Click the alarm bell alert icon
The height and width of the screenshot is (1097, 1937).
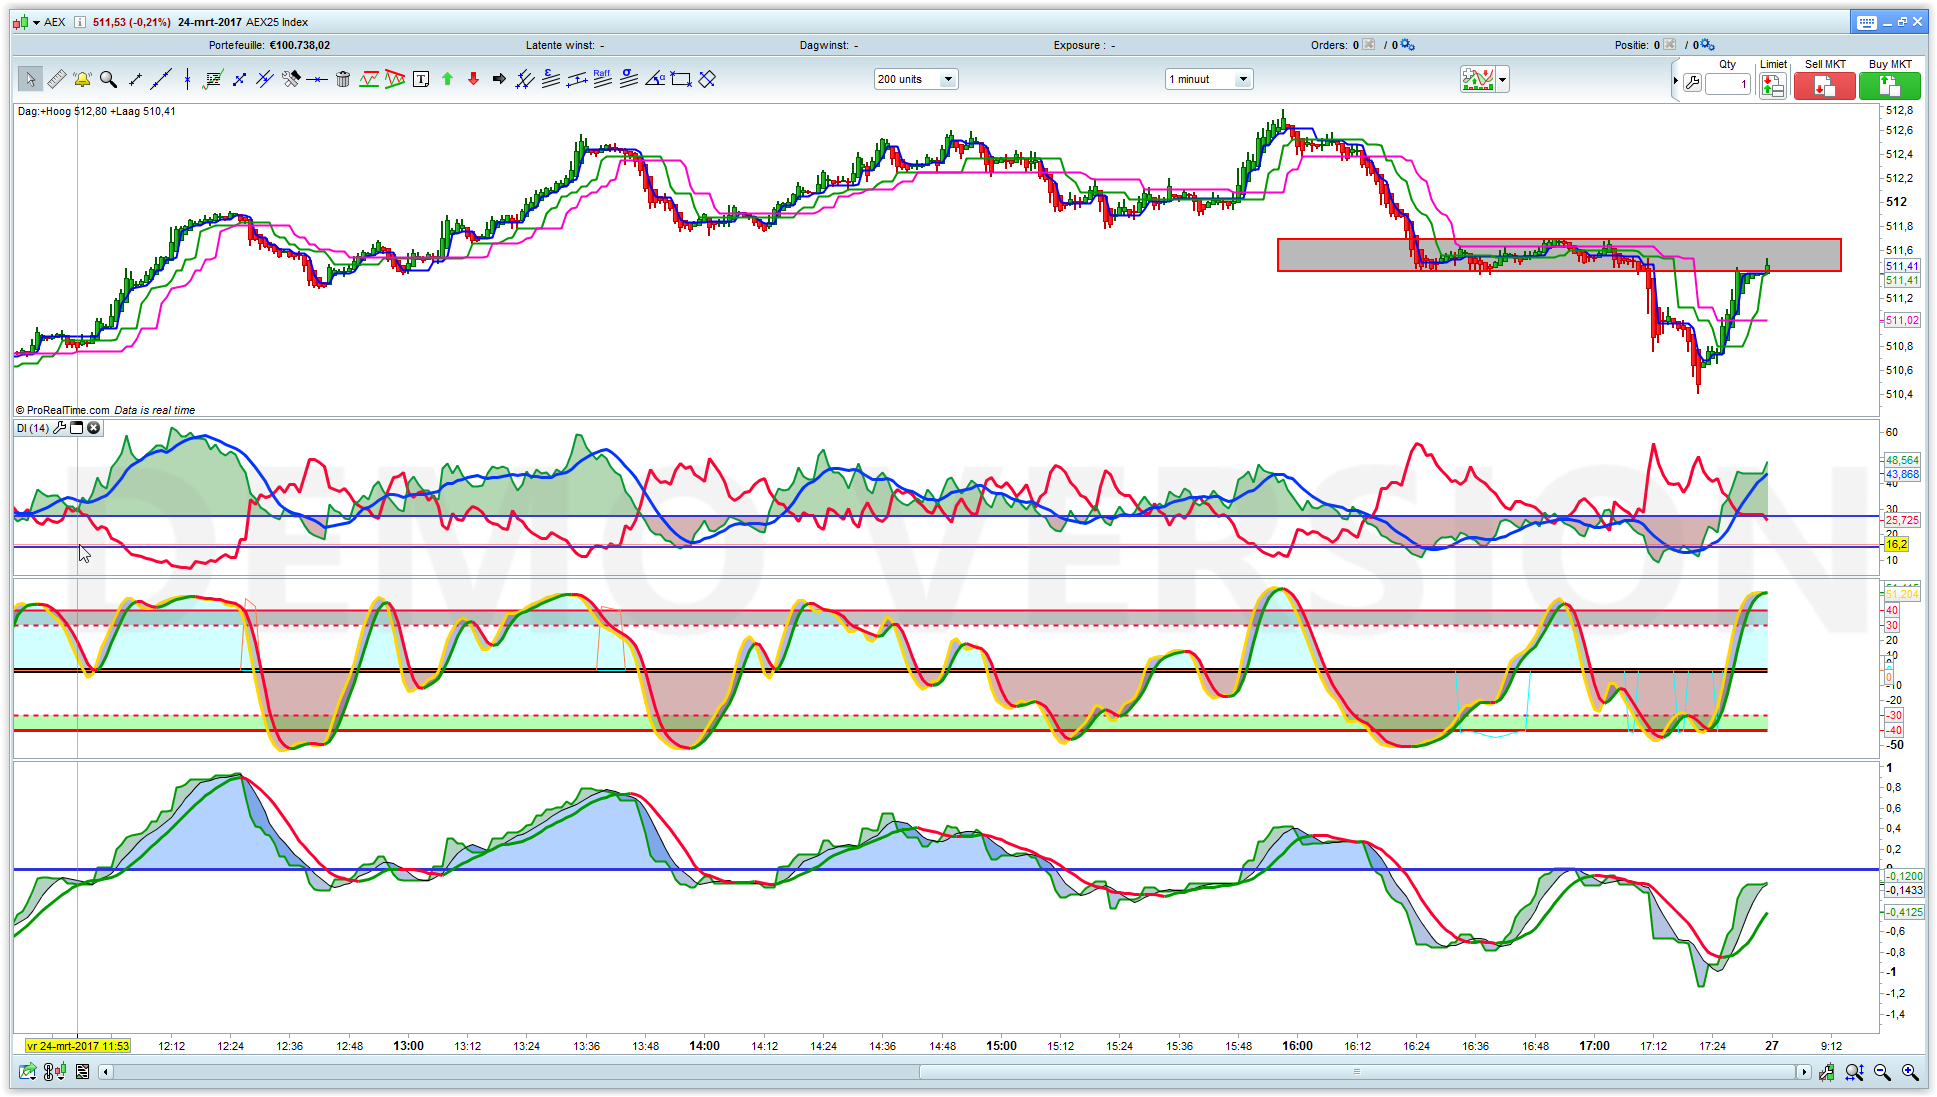pos(82,79)
